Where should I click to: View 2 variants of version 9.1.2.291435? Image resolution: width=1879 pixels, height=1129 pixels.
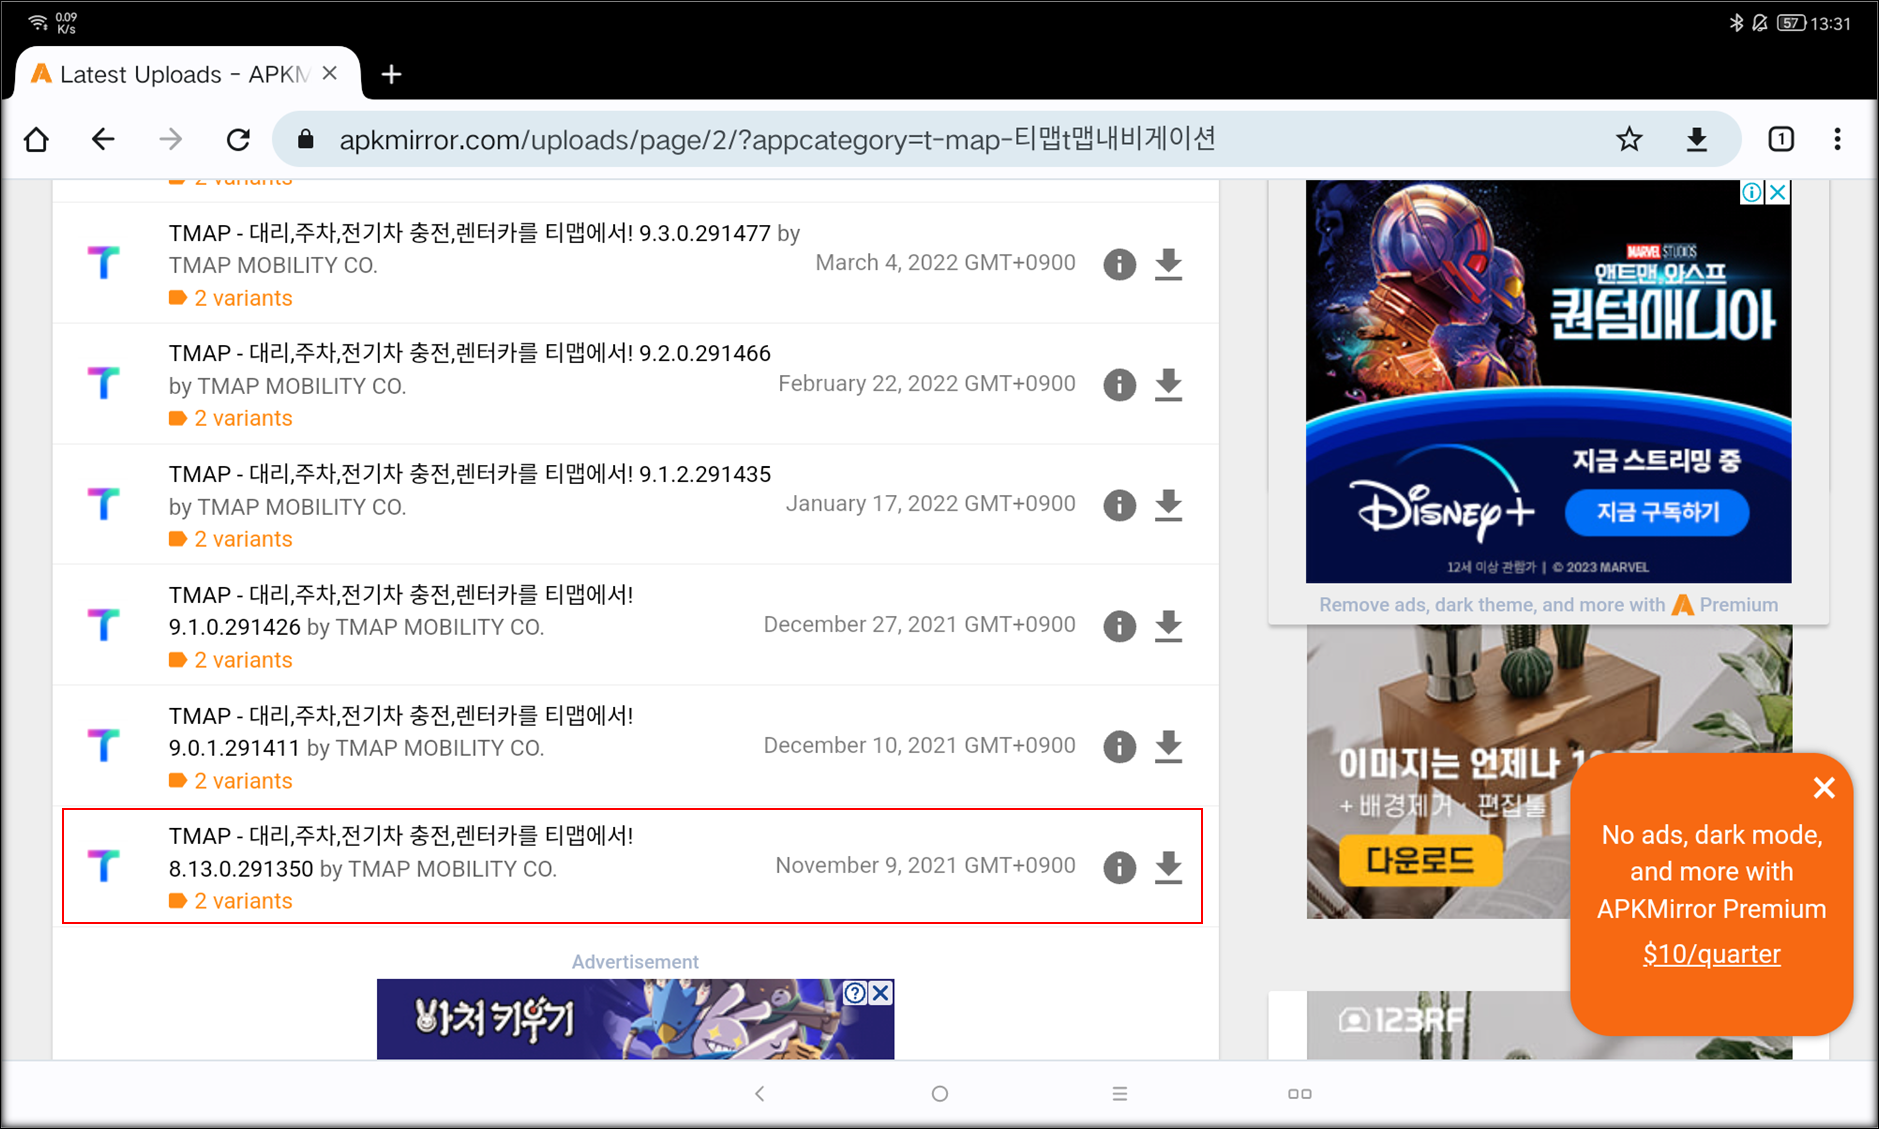click(231, 539)
